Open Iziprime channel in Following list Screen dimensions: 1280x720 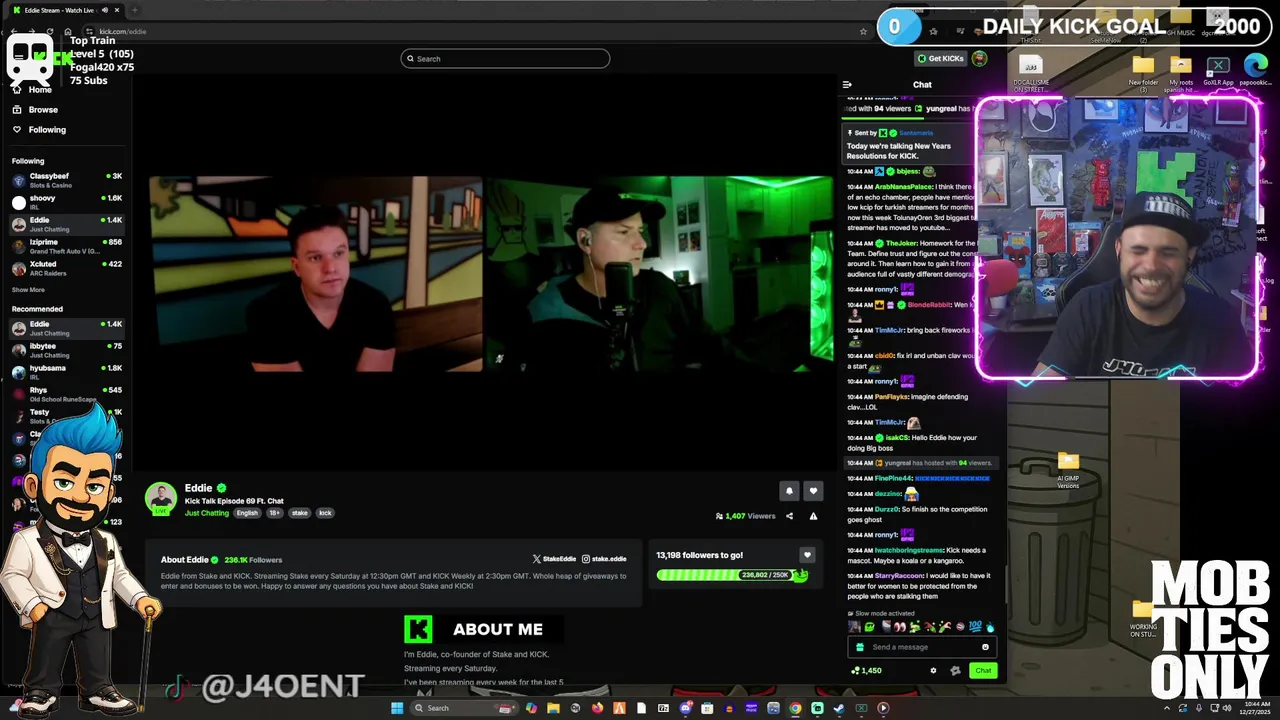pos(66,245)
